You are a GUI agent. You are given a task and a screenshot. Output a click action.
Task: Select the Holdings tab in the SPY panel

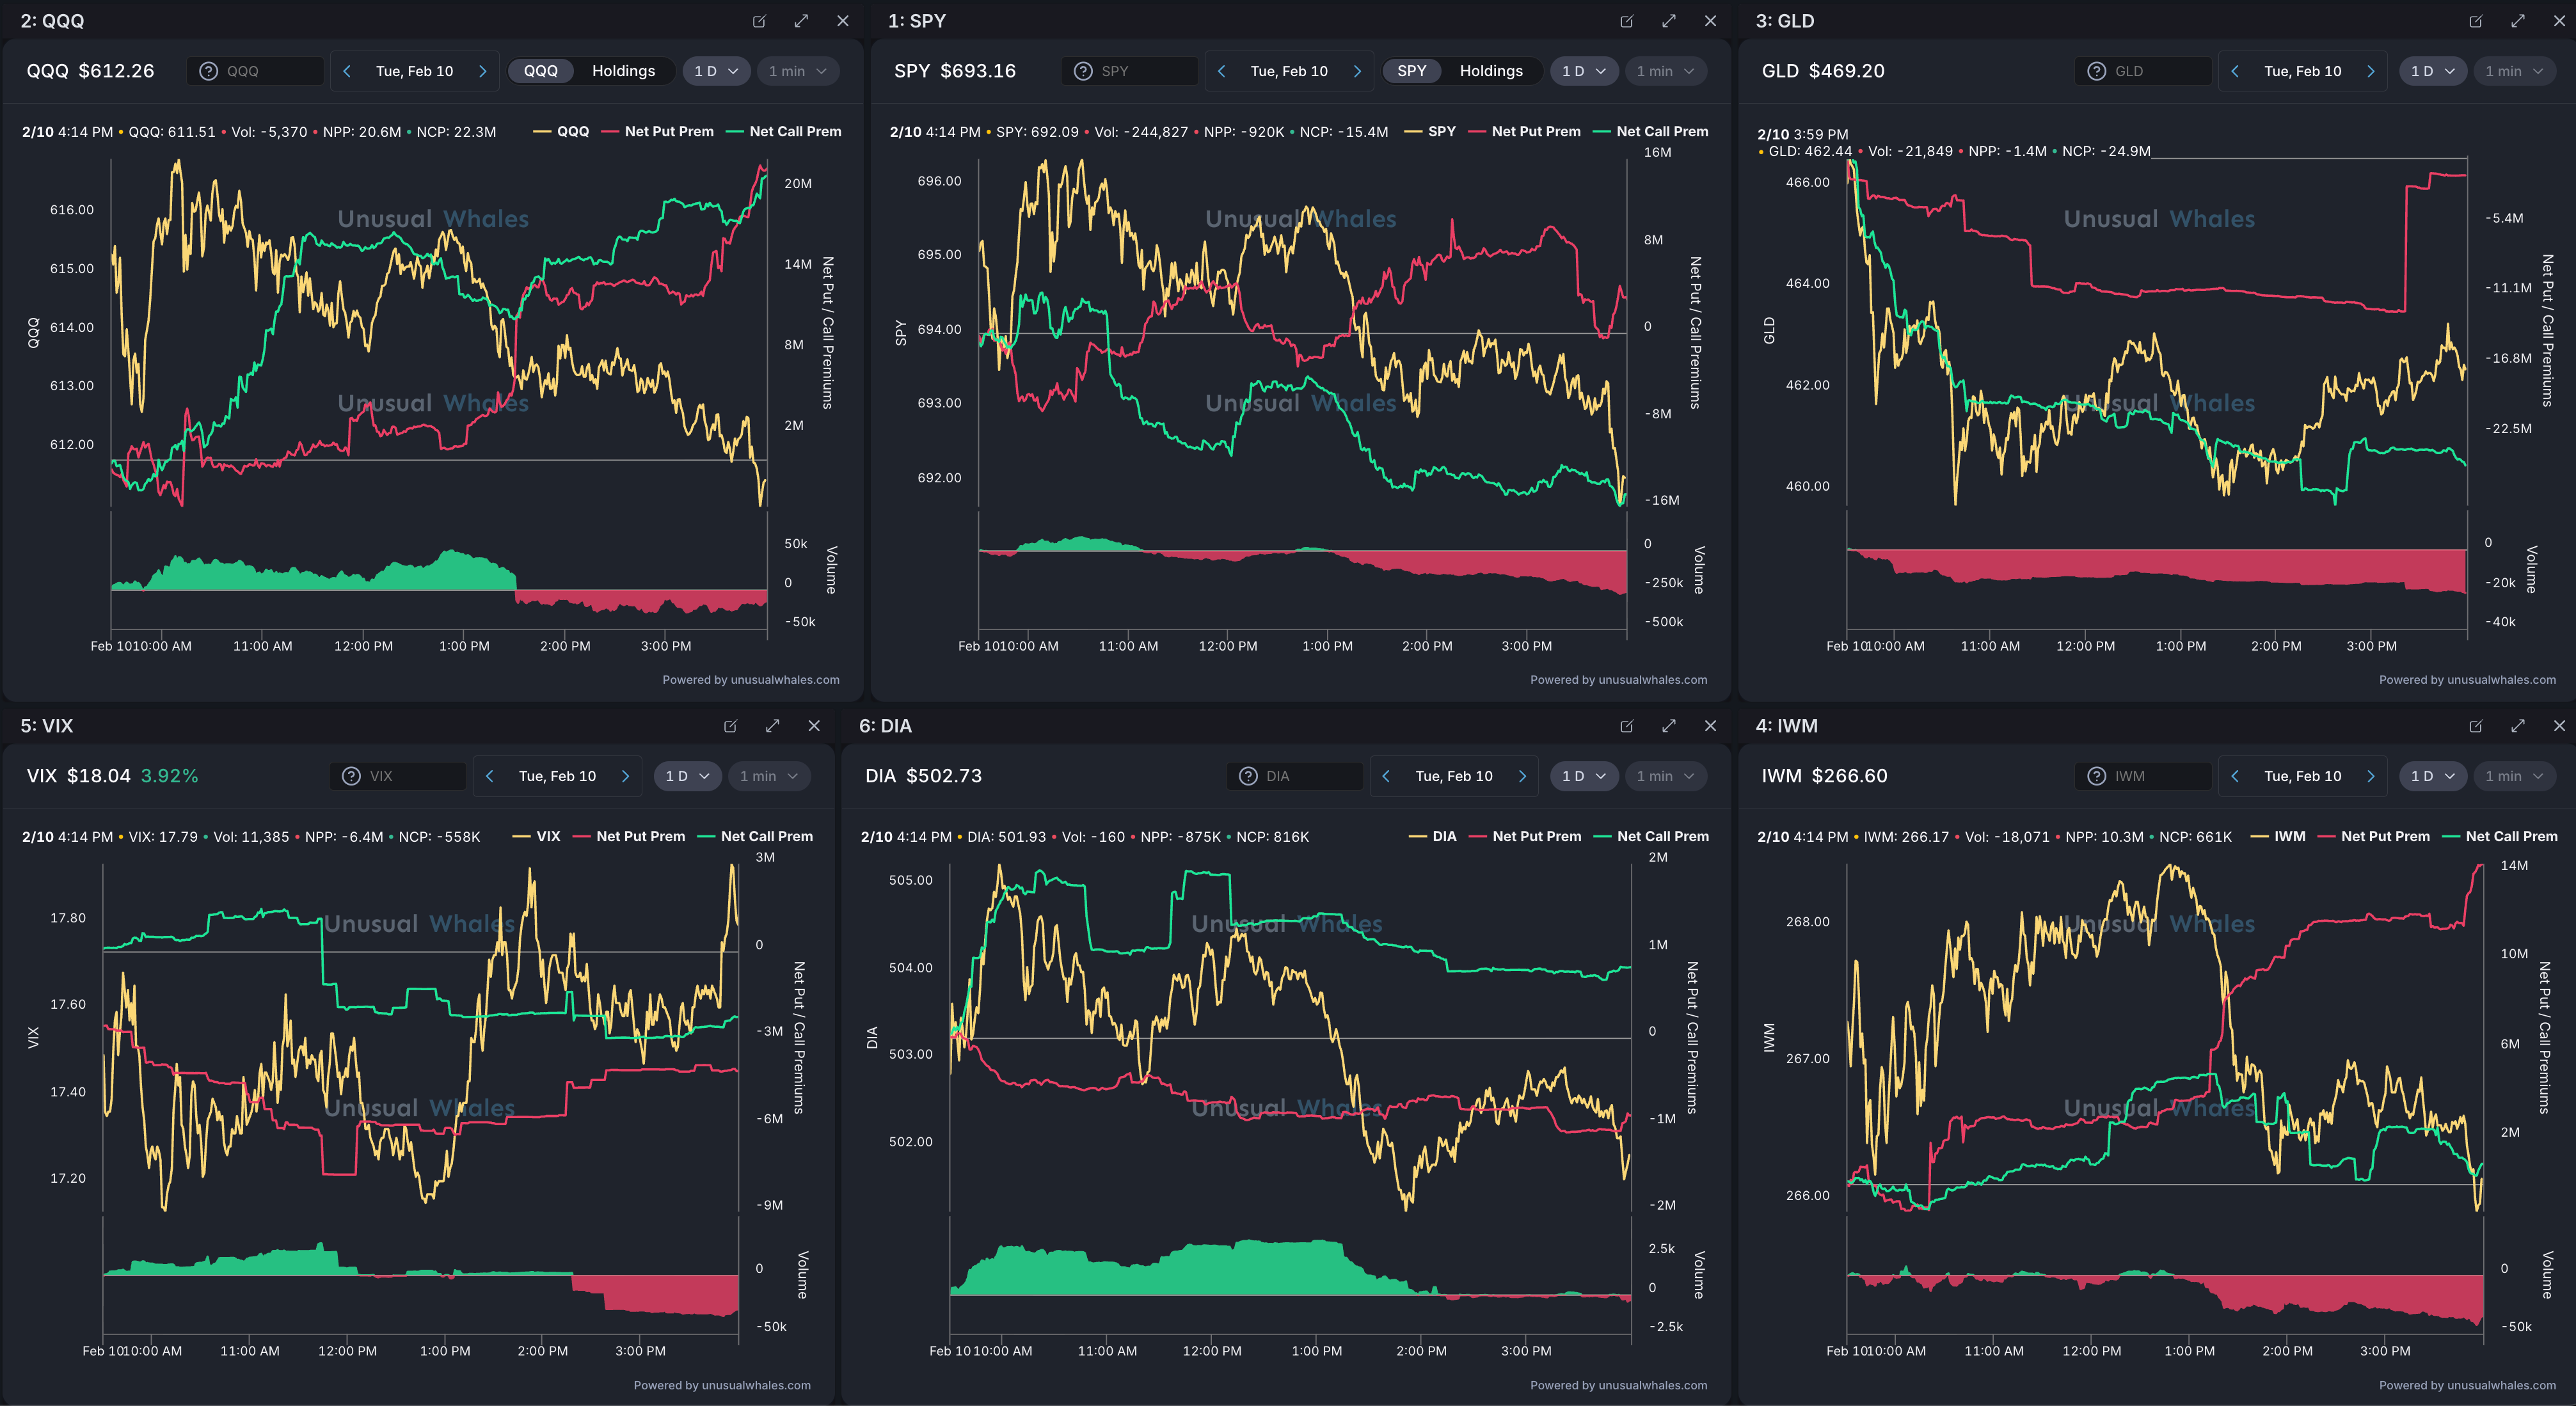1490,71
